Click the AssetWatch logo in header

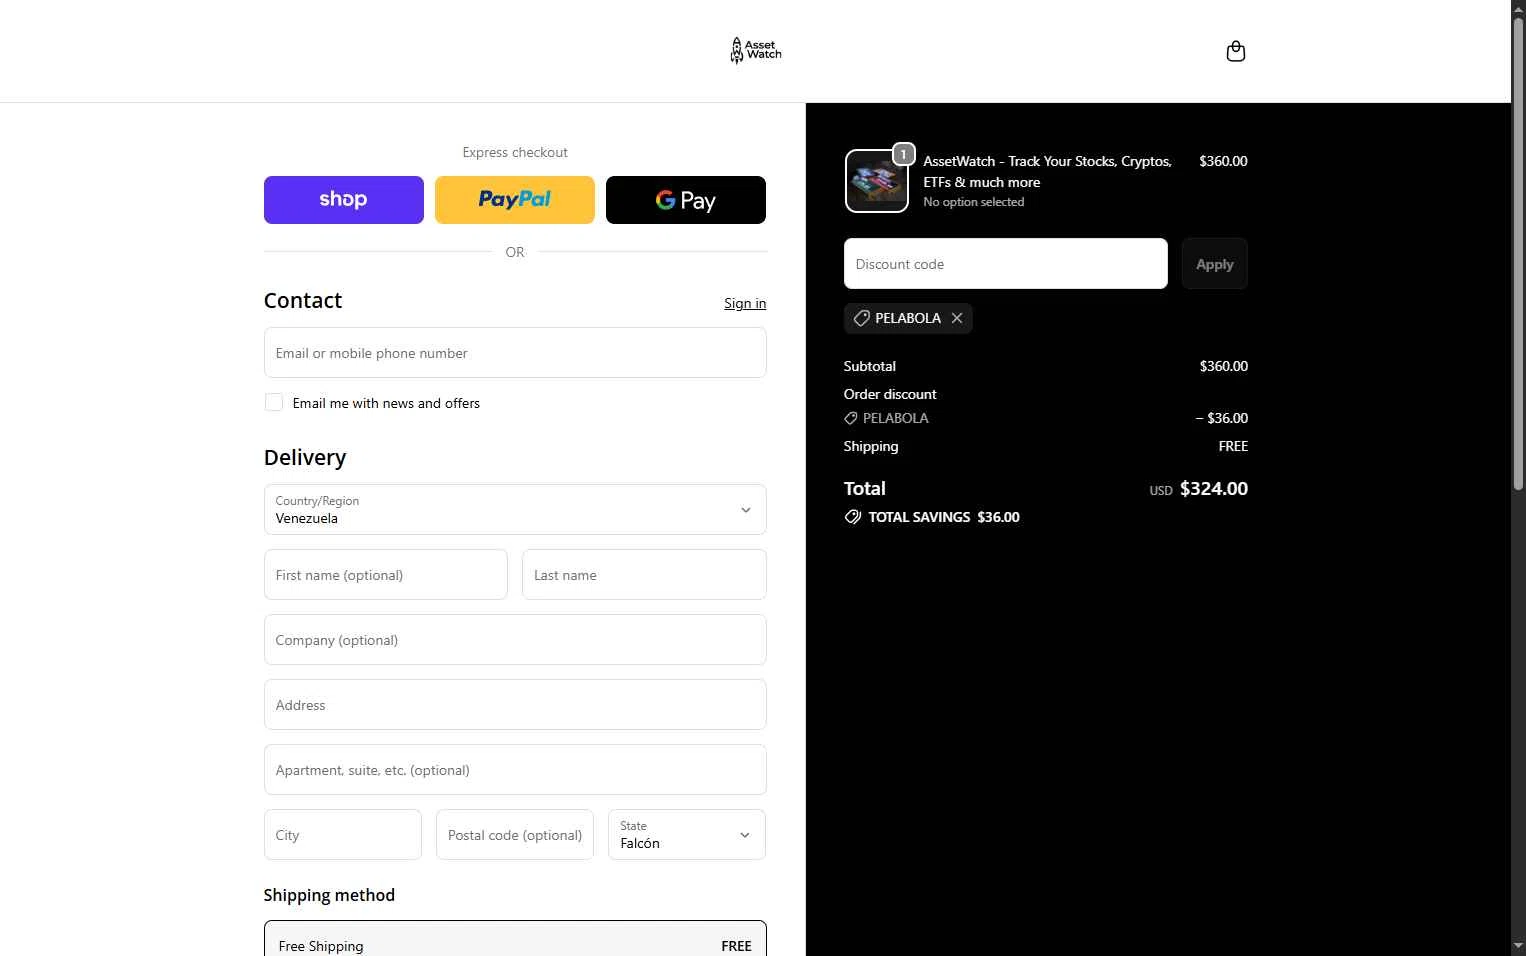756,50
